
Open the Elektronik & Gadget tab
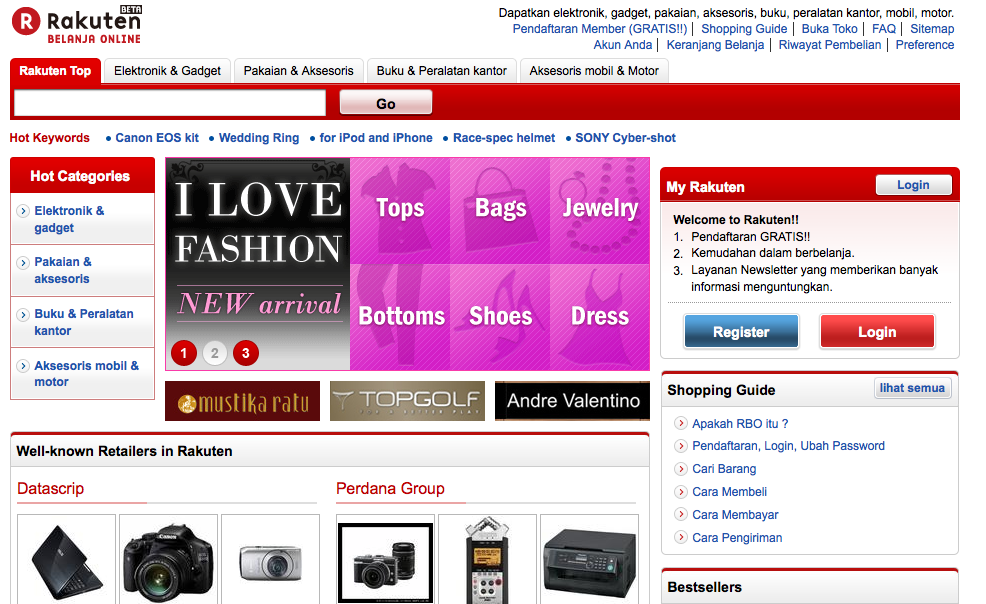pyautogui.click(x=167, y=71)
